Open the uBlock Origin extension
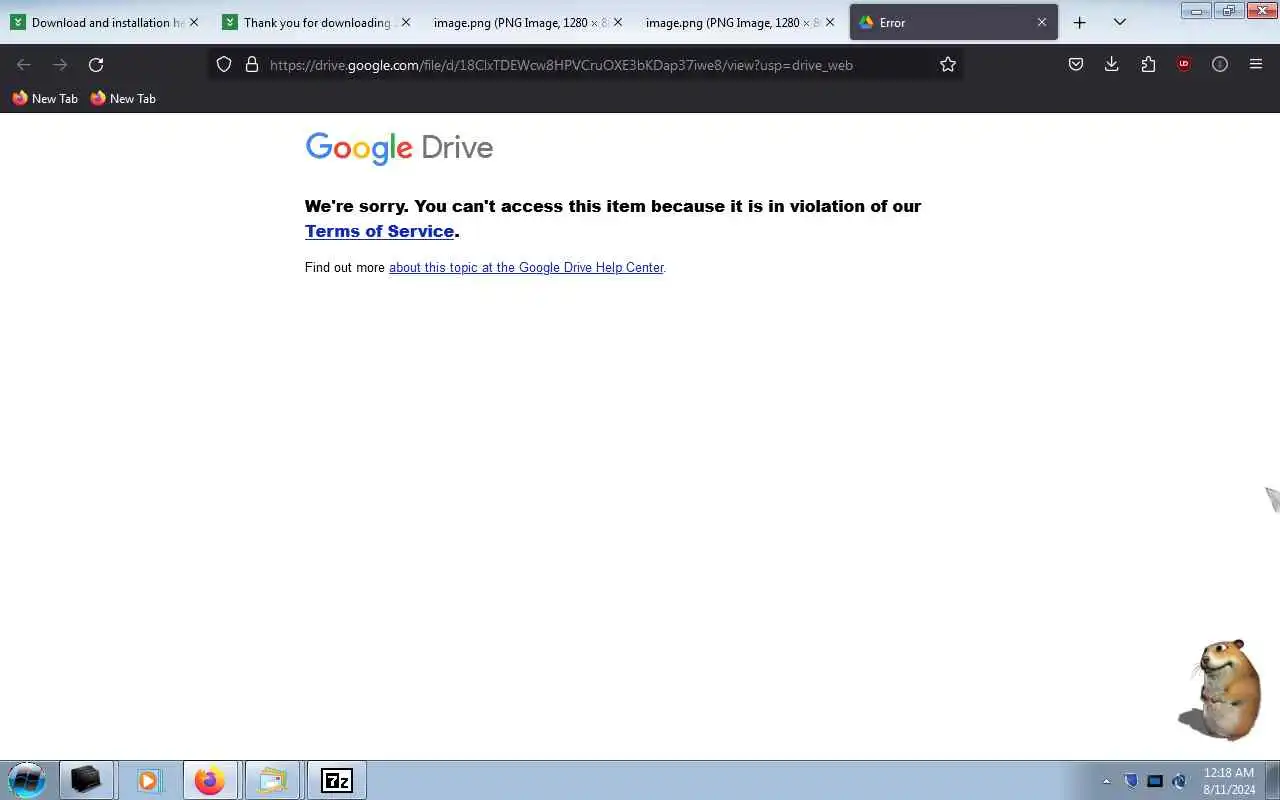 1184,64
